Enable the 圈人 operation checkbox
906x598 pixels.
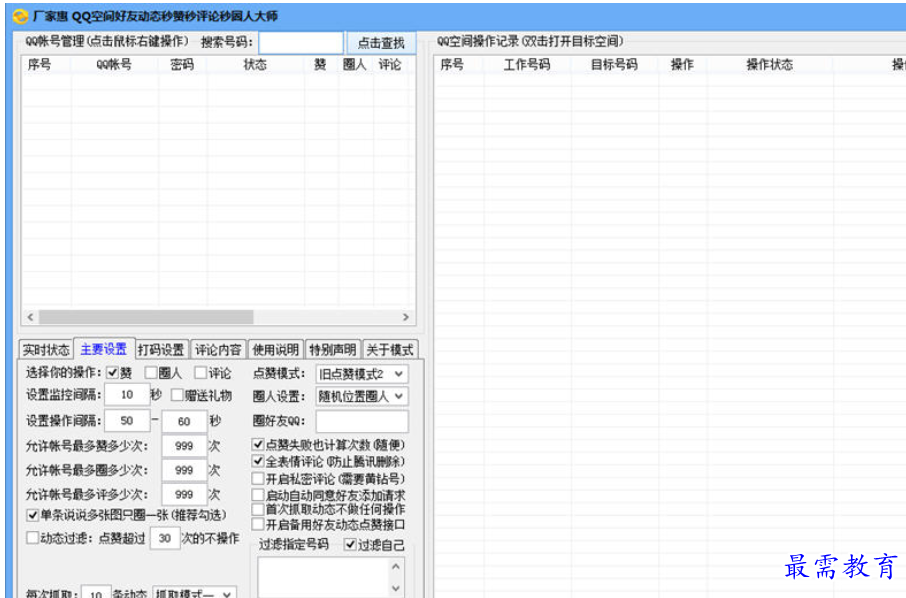pos(151,373)
